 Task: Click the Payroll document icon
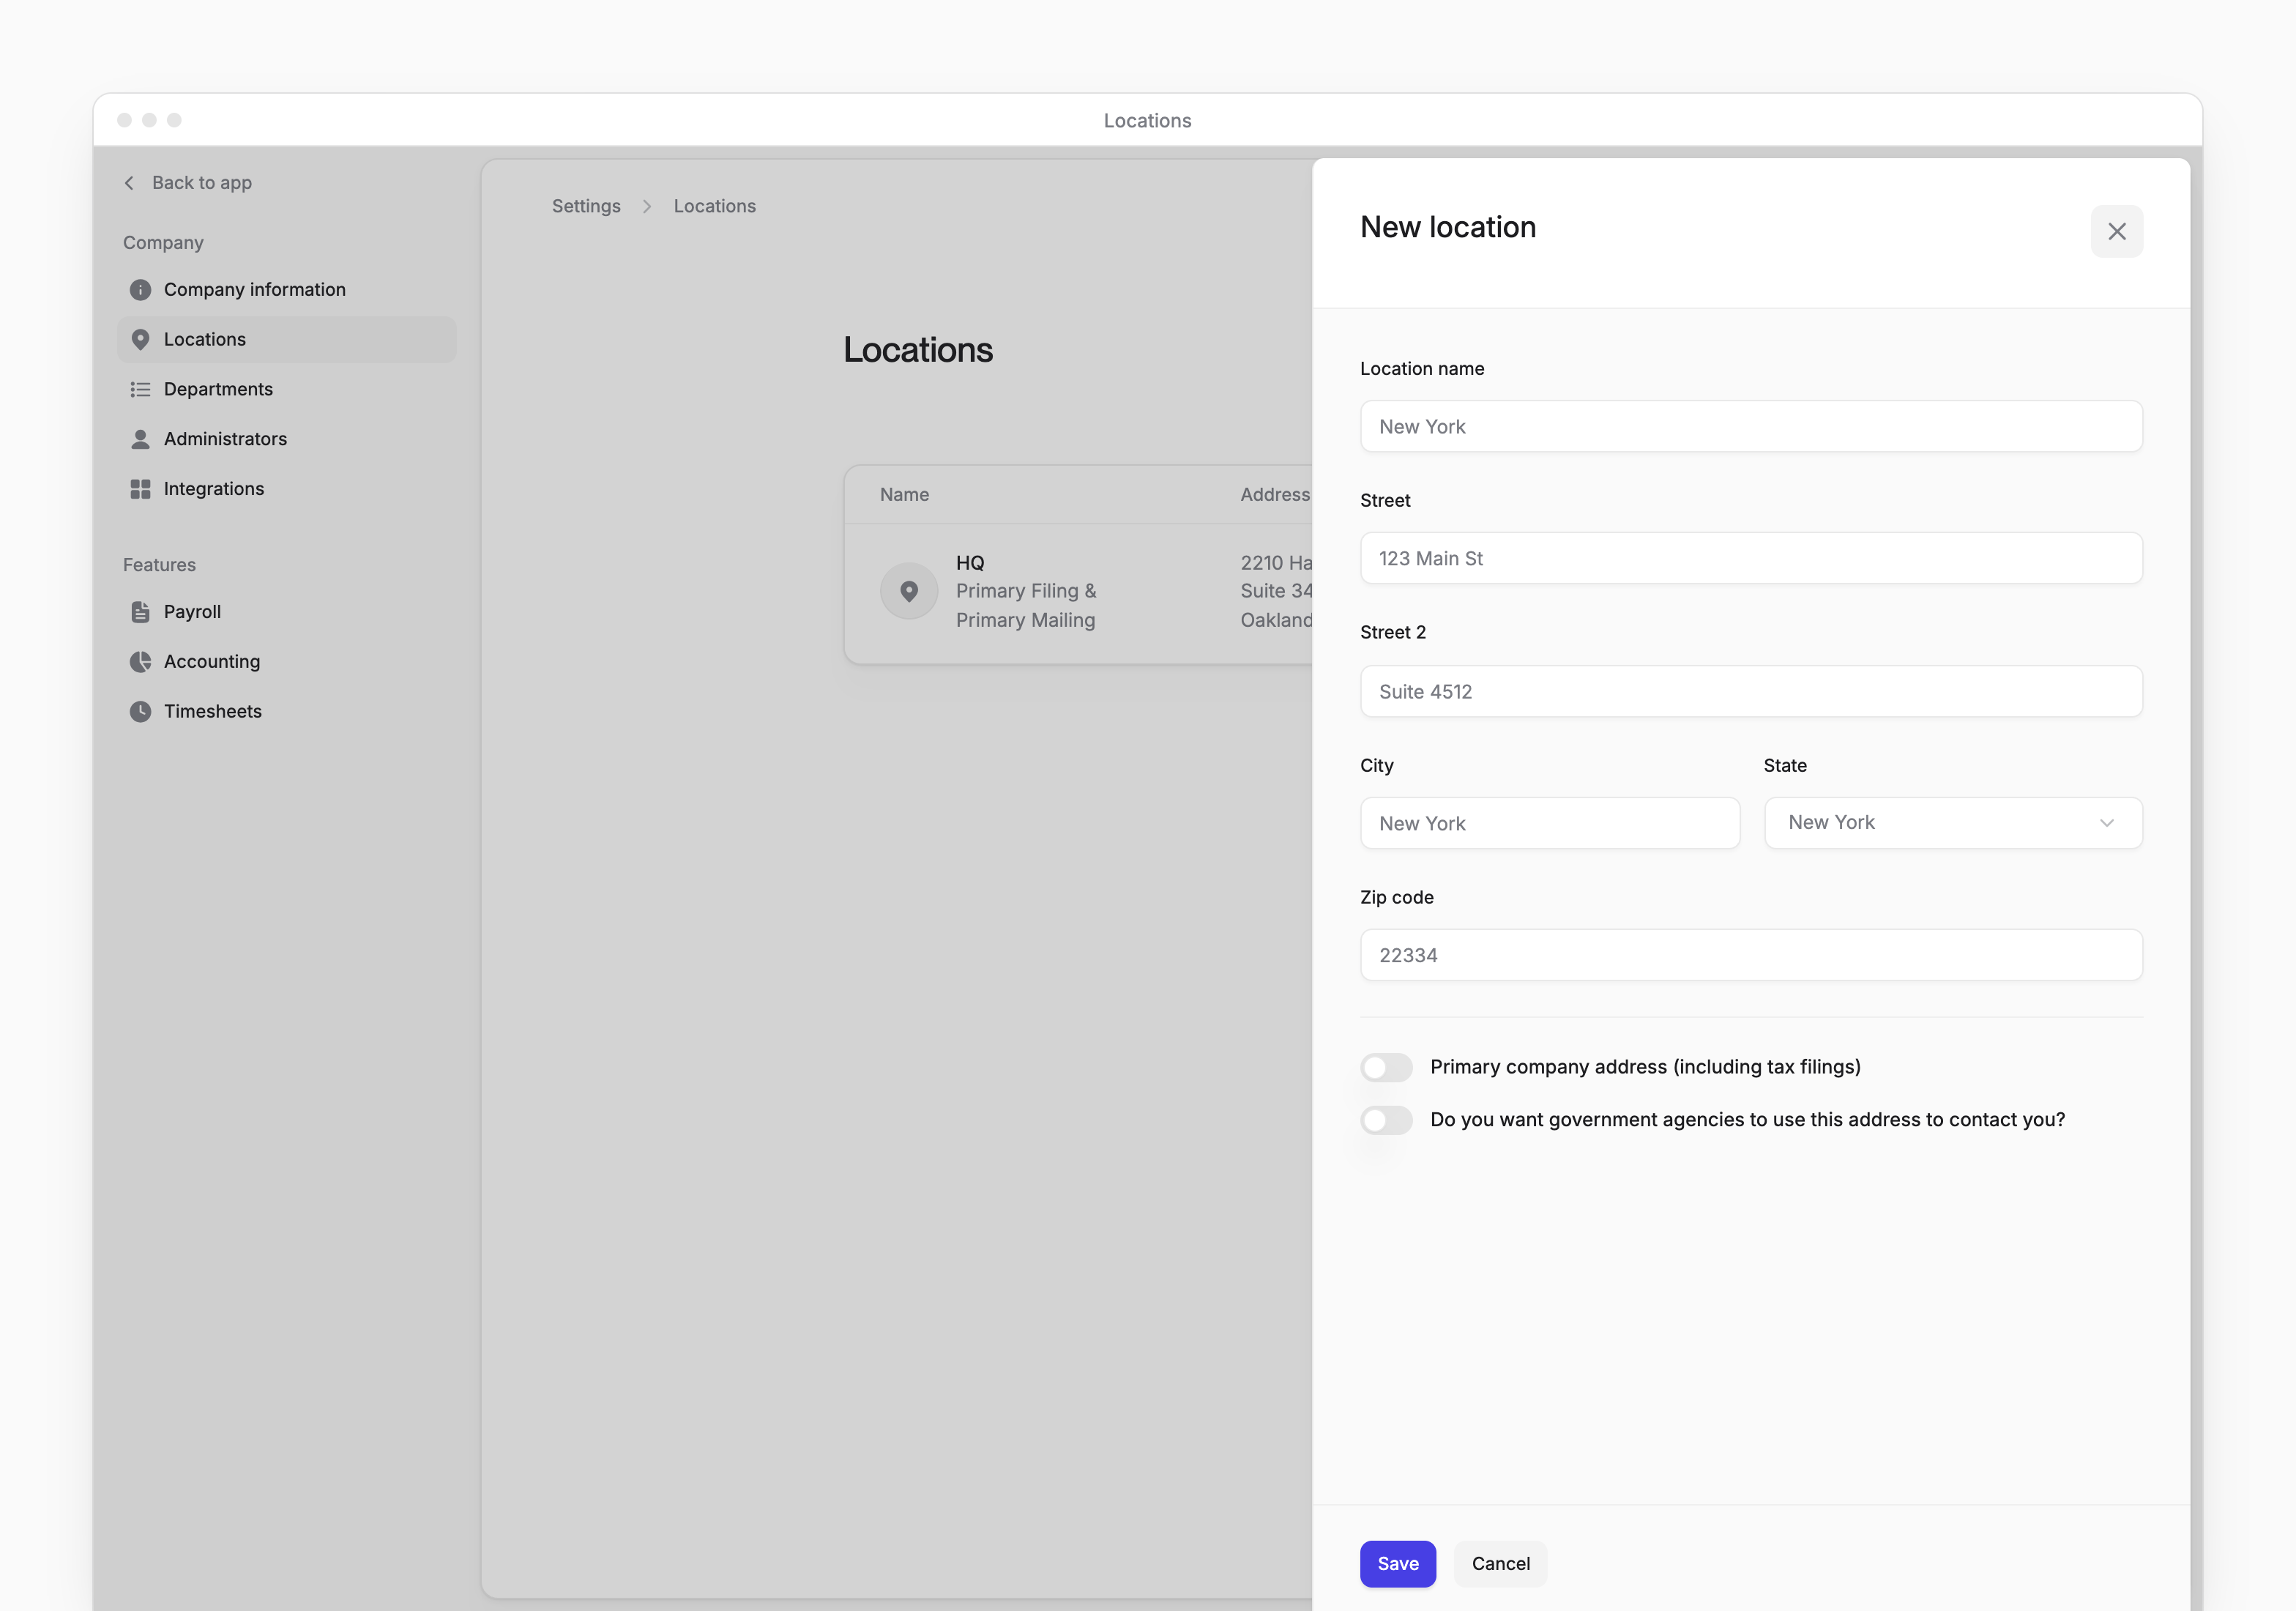140,612
